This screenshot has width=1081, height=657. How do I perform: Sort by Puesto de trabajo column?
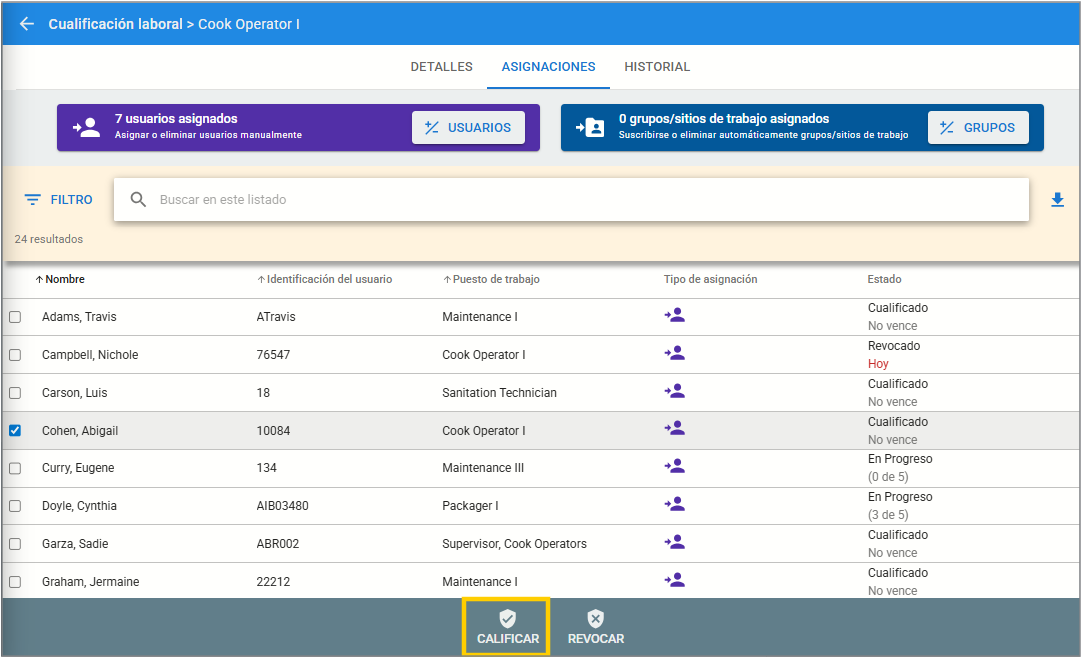click(495, 279)
